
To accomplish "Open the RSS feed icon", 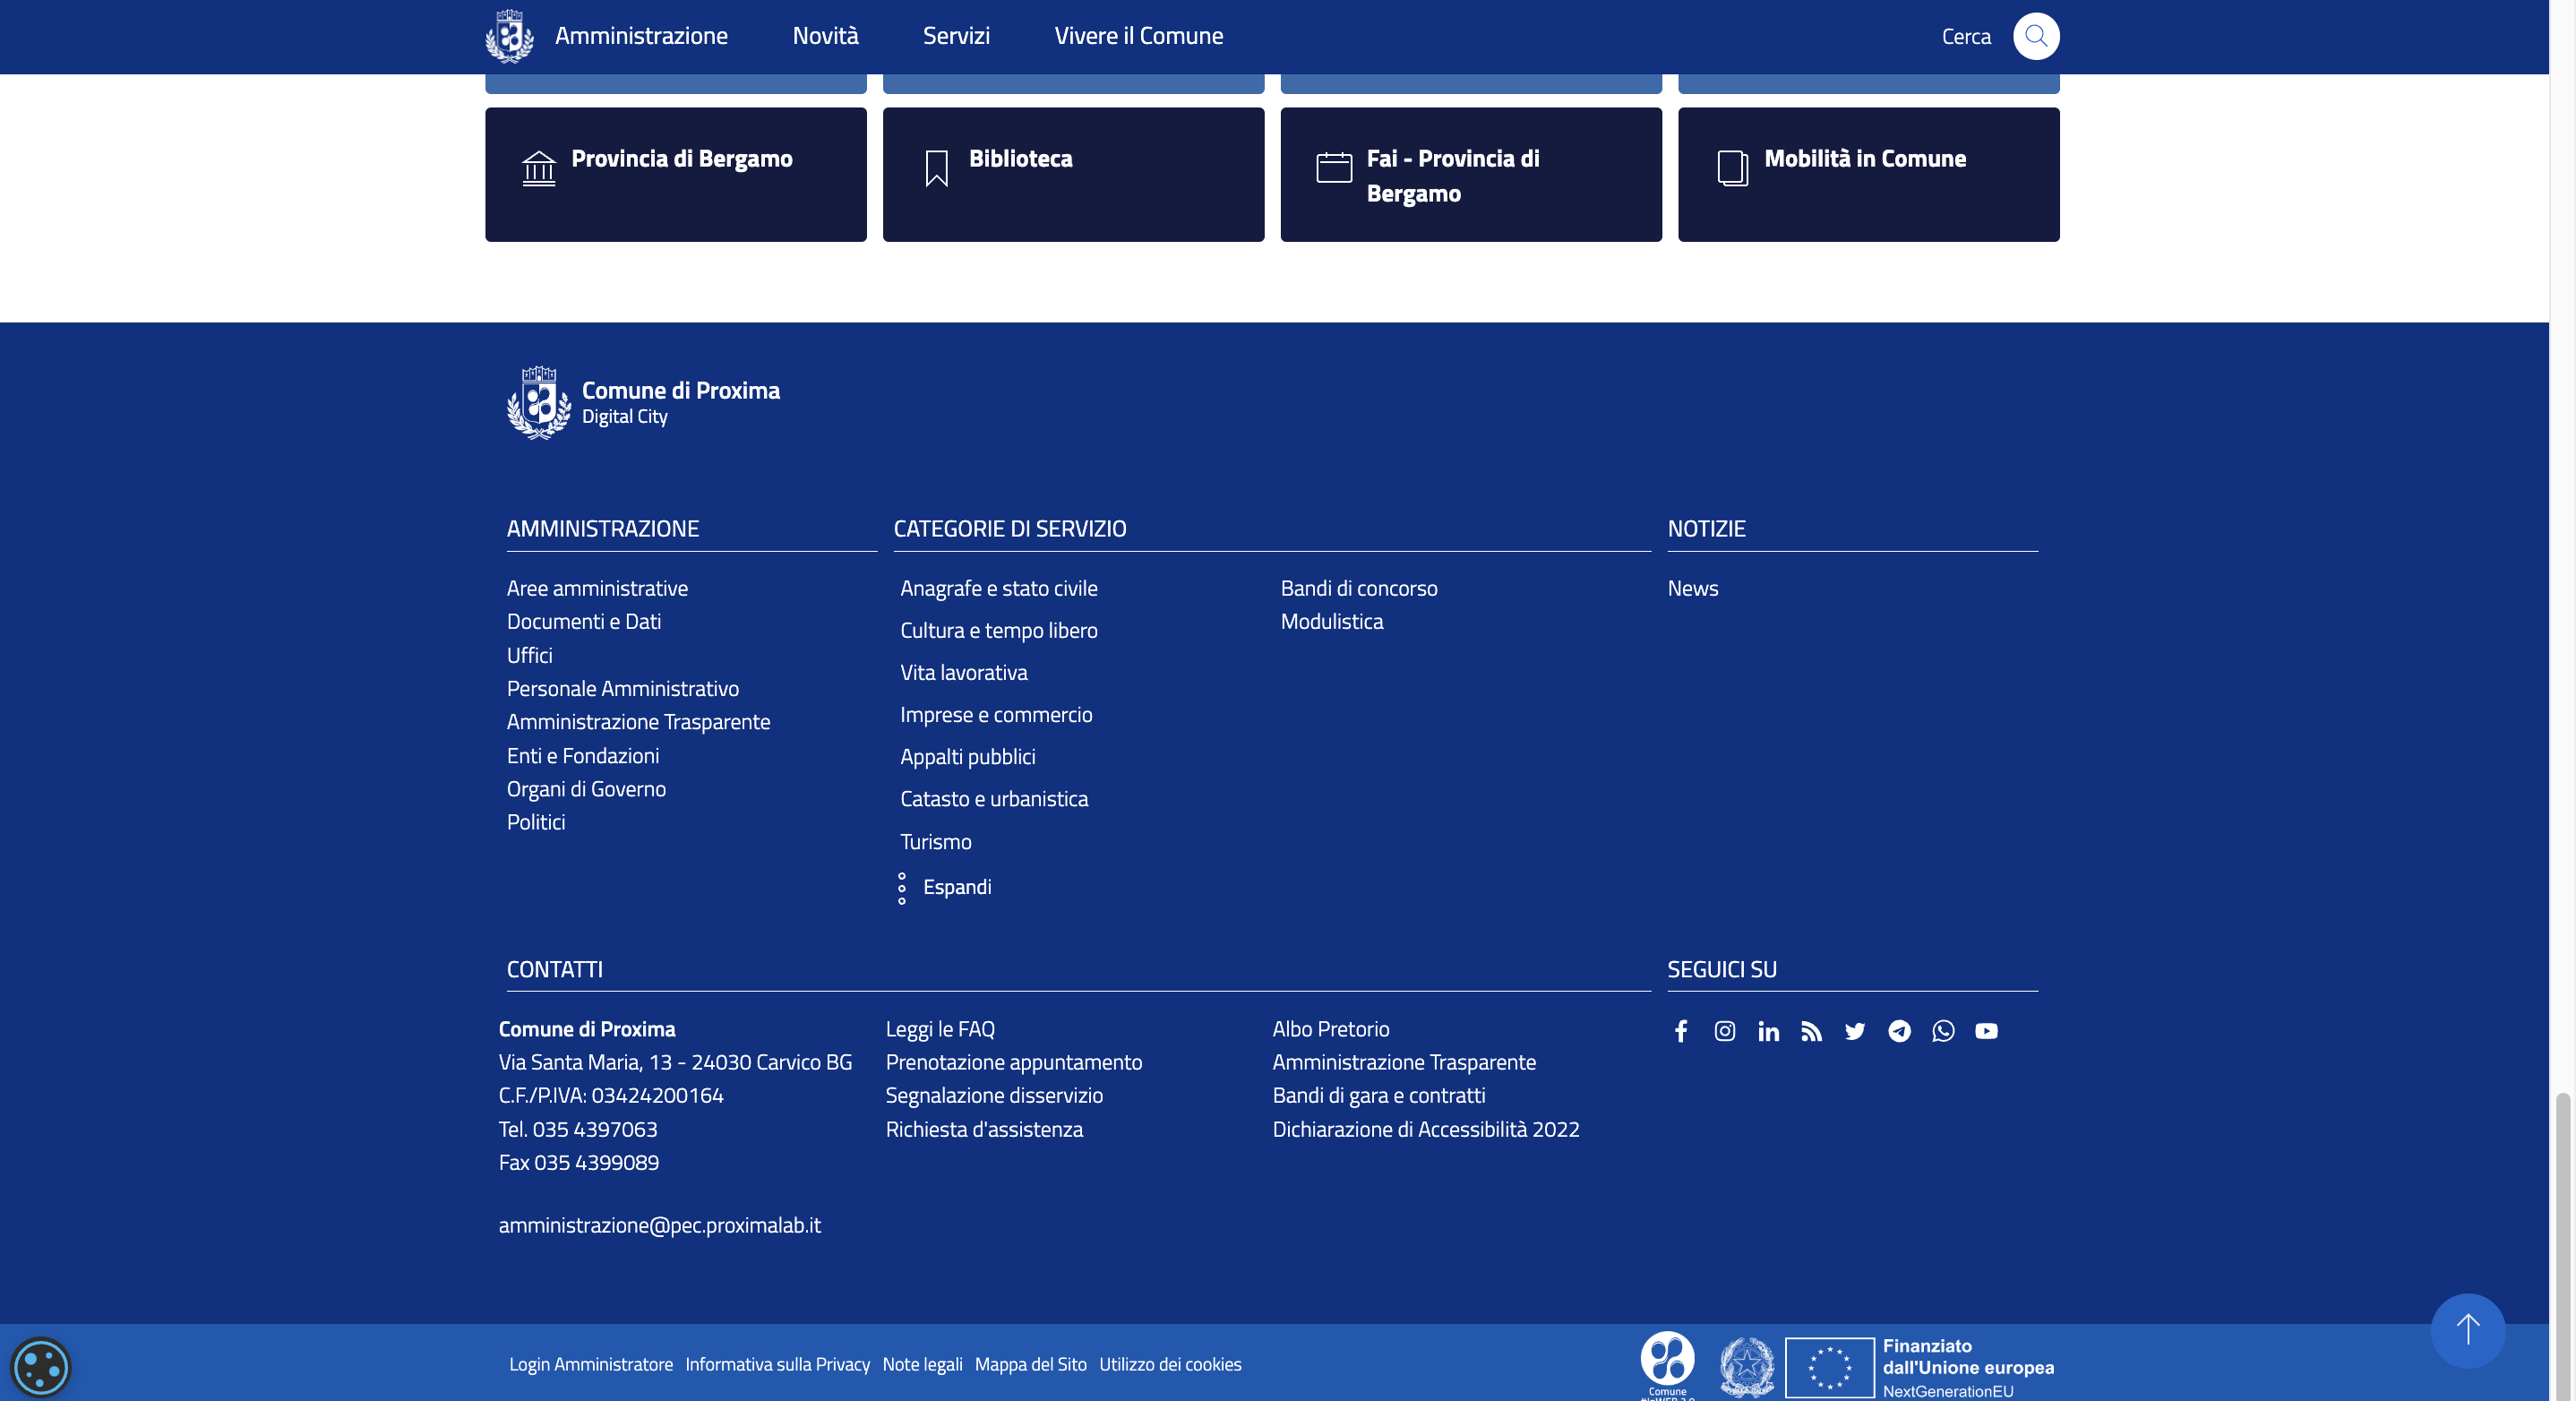I will pyautogui.click(x=1811, y=1031).
